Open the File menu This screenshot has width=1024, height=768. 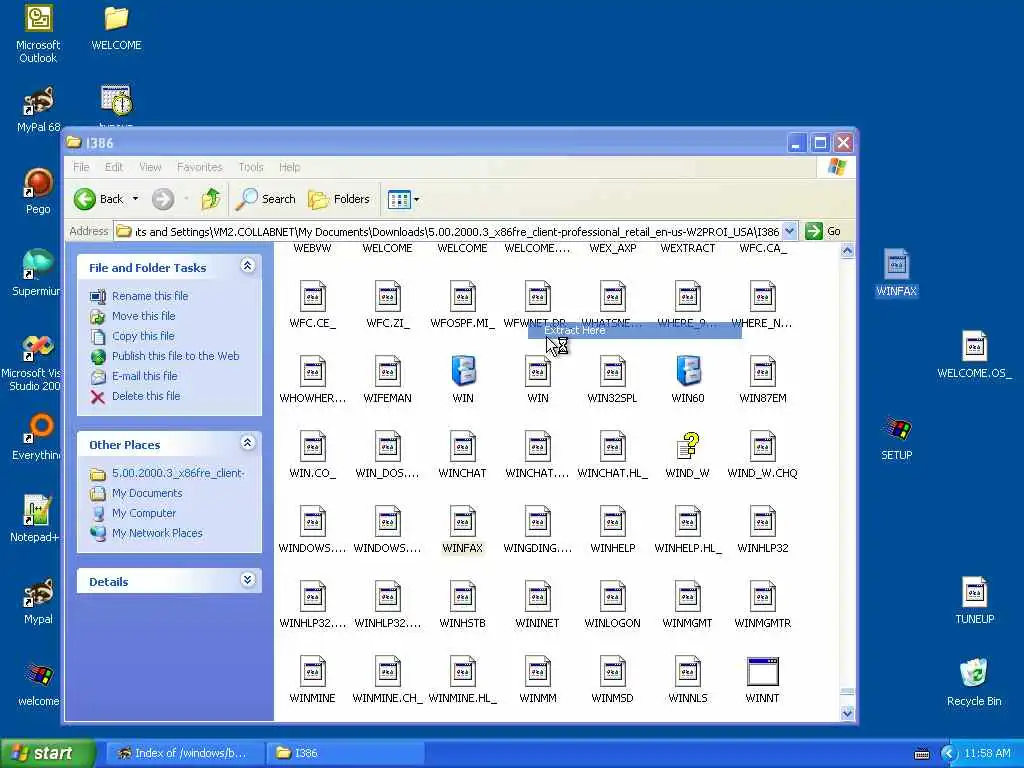tap(81, 167)
